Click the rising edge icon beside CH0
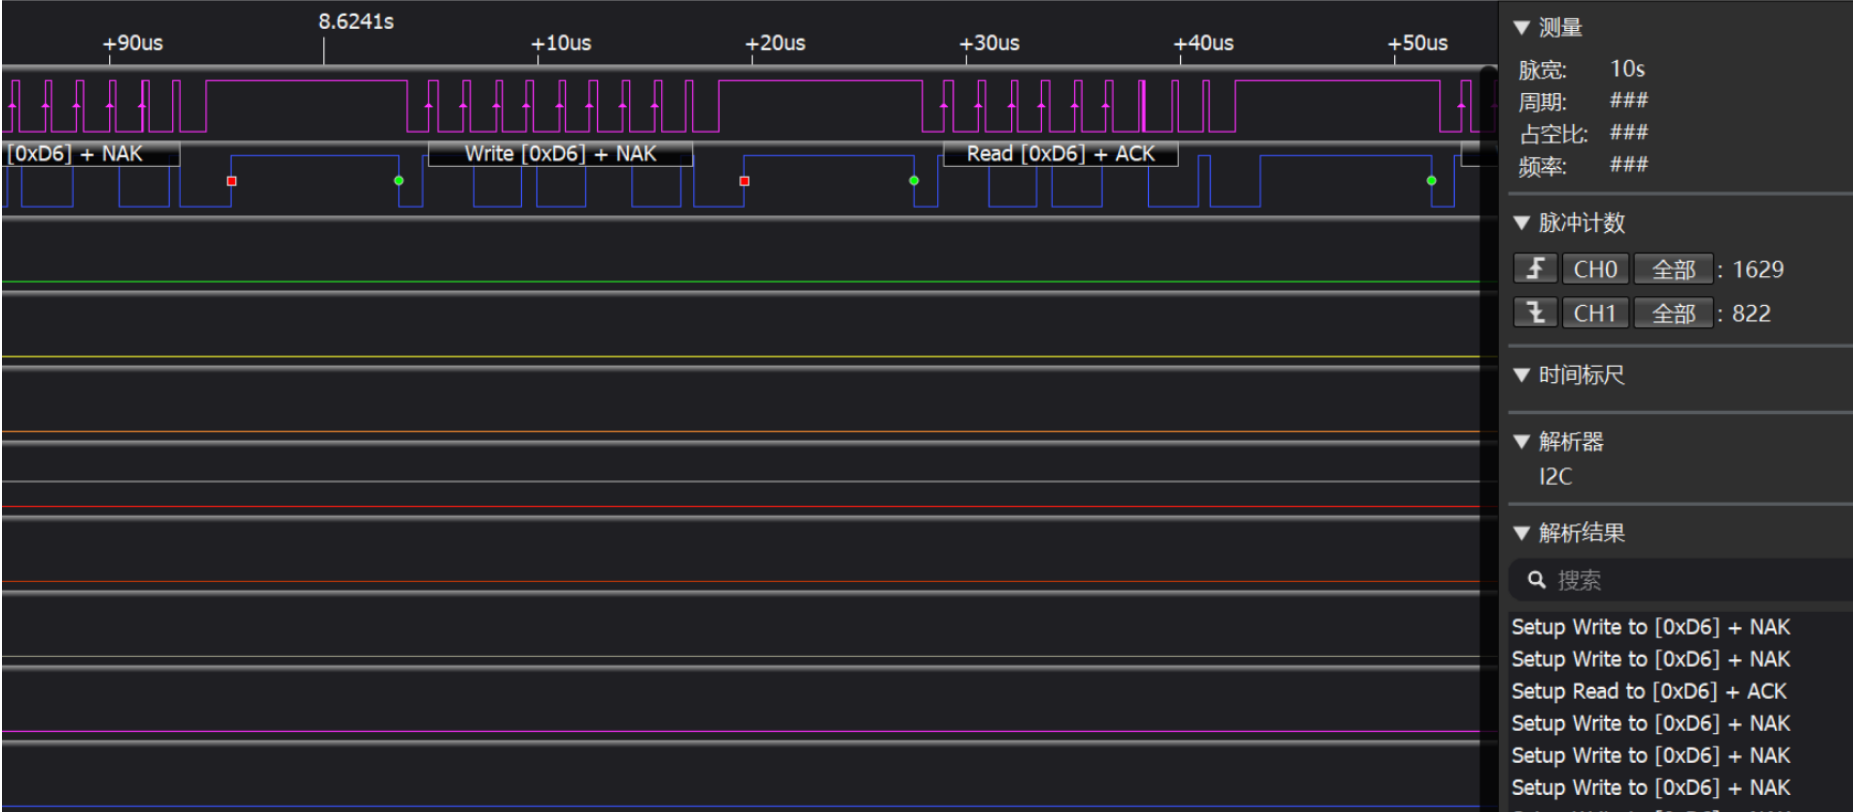The width and height of the screenshot is (1853, 812). point(1535,269)
